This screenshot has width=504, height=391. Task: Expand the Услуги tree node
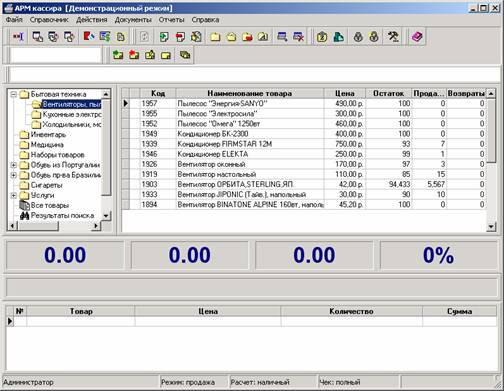pos(14,195)
